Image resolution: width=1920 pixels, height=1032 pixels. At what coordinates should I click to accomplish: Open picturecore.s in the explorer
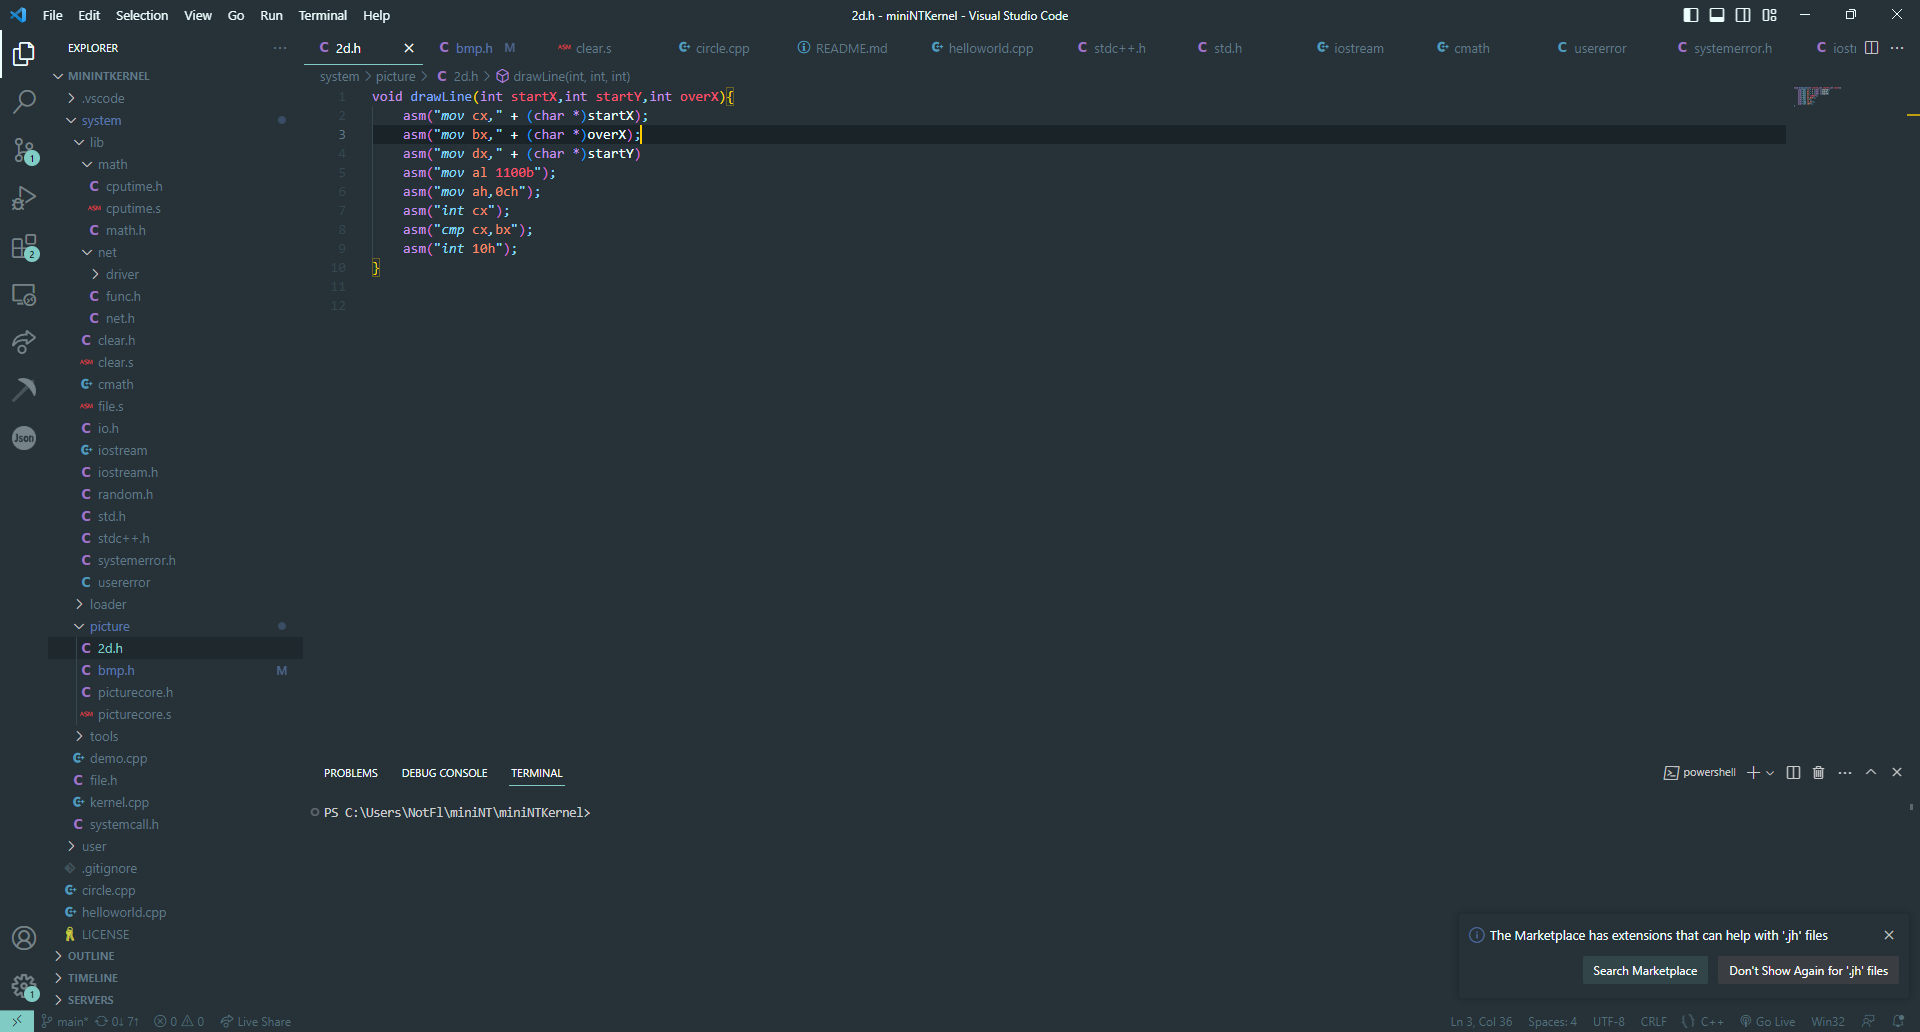point(134,714)
